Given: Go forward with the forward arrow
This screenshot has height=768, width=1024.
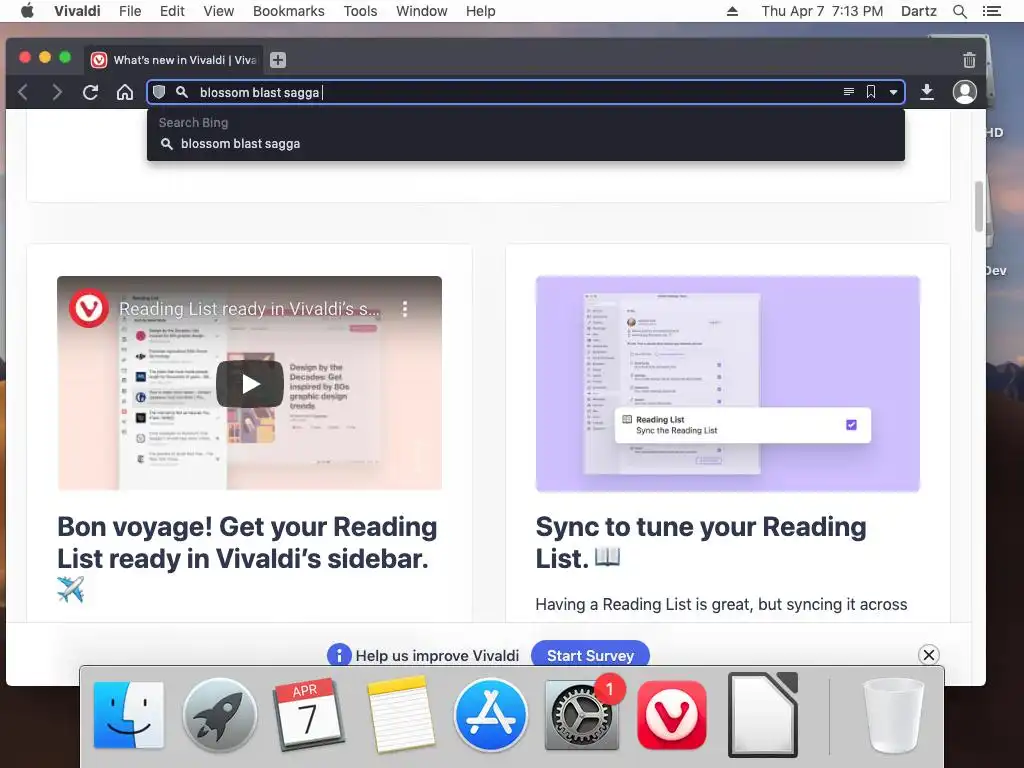Looking at the screenshot, I should (57, 92).
